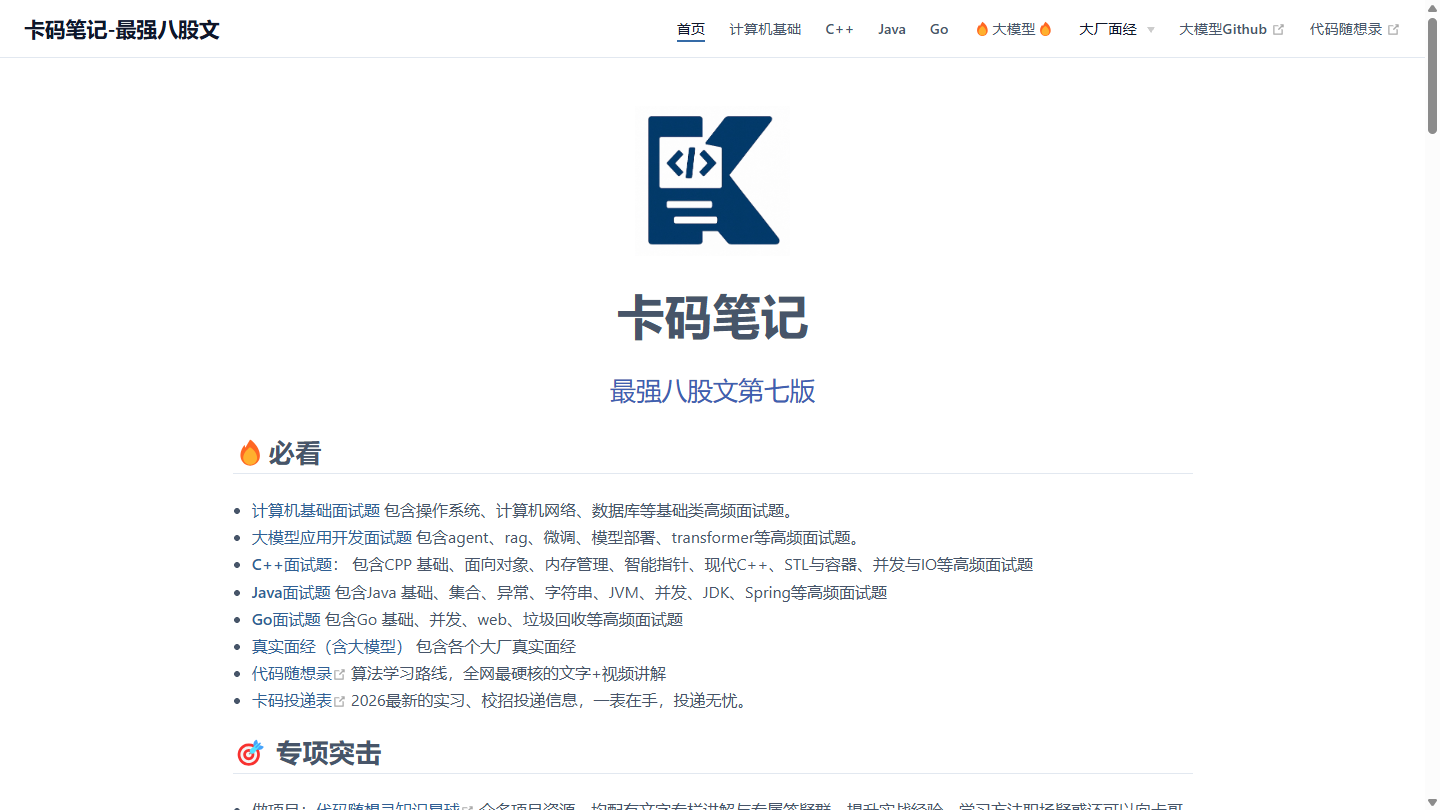Click text 算法学习路线，全网最硬核的文字+视频讲解
The height and width of the screenshot is (810, 1440).
pos(508,674)
